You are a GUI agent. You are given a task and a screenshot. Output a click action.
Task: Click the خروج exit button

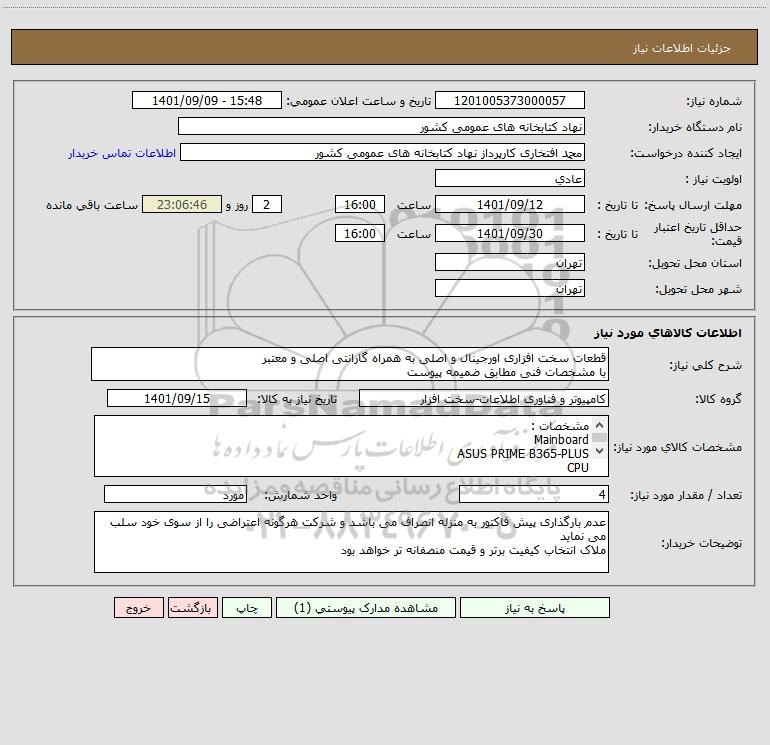[138, 608]
